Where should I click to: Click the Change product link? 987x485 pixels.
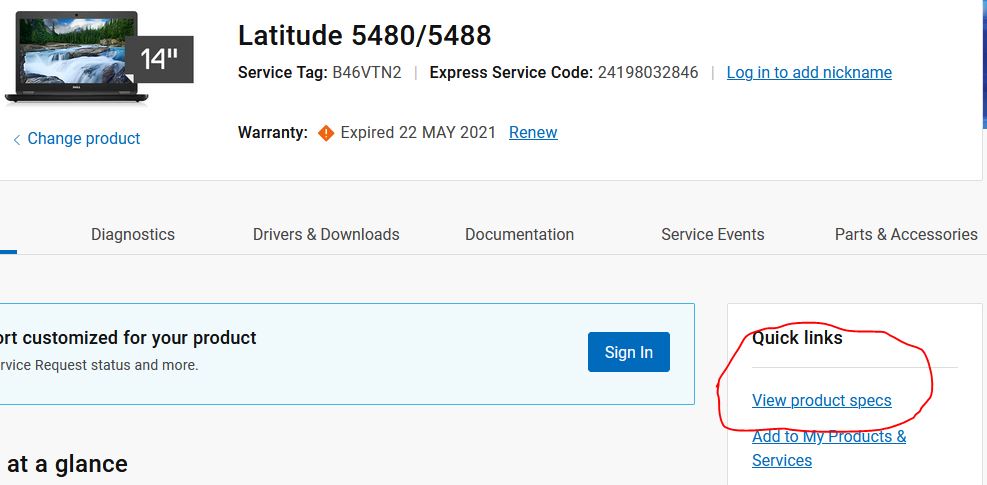pos(84,139)
